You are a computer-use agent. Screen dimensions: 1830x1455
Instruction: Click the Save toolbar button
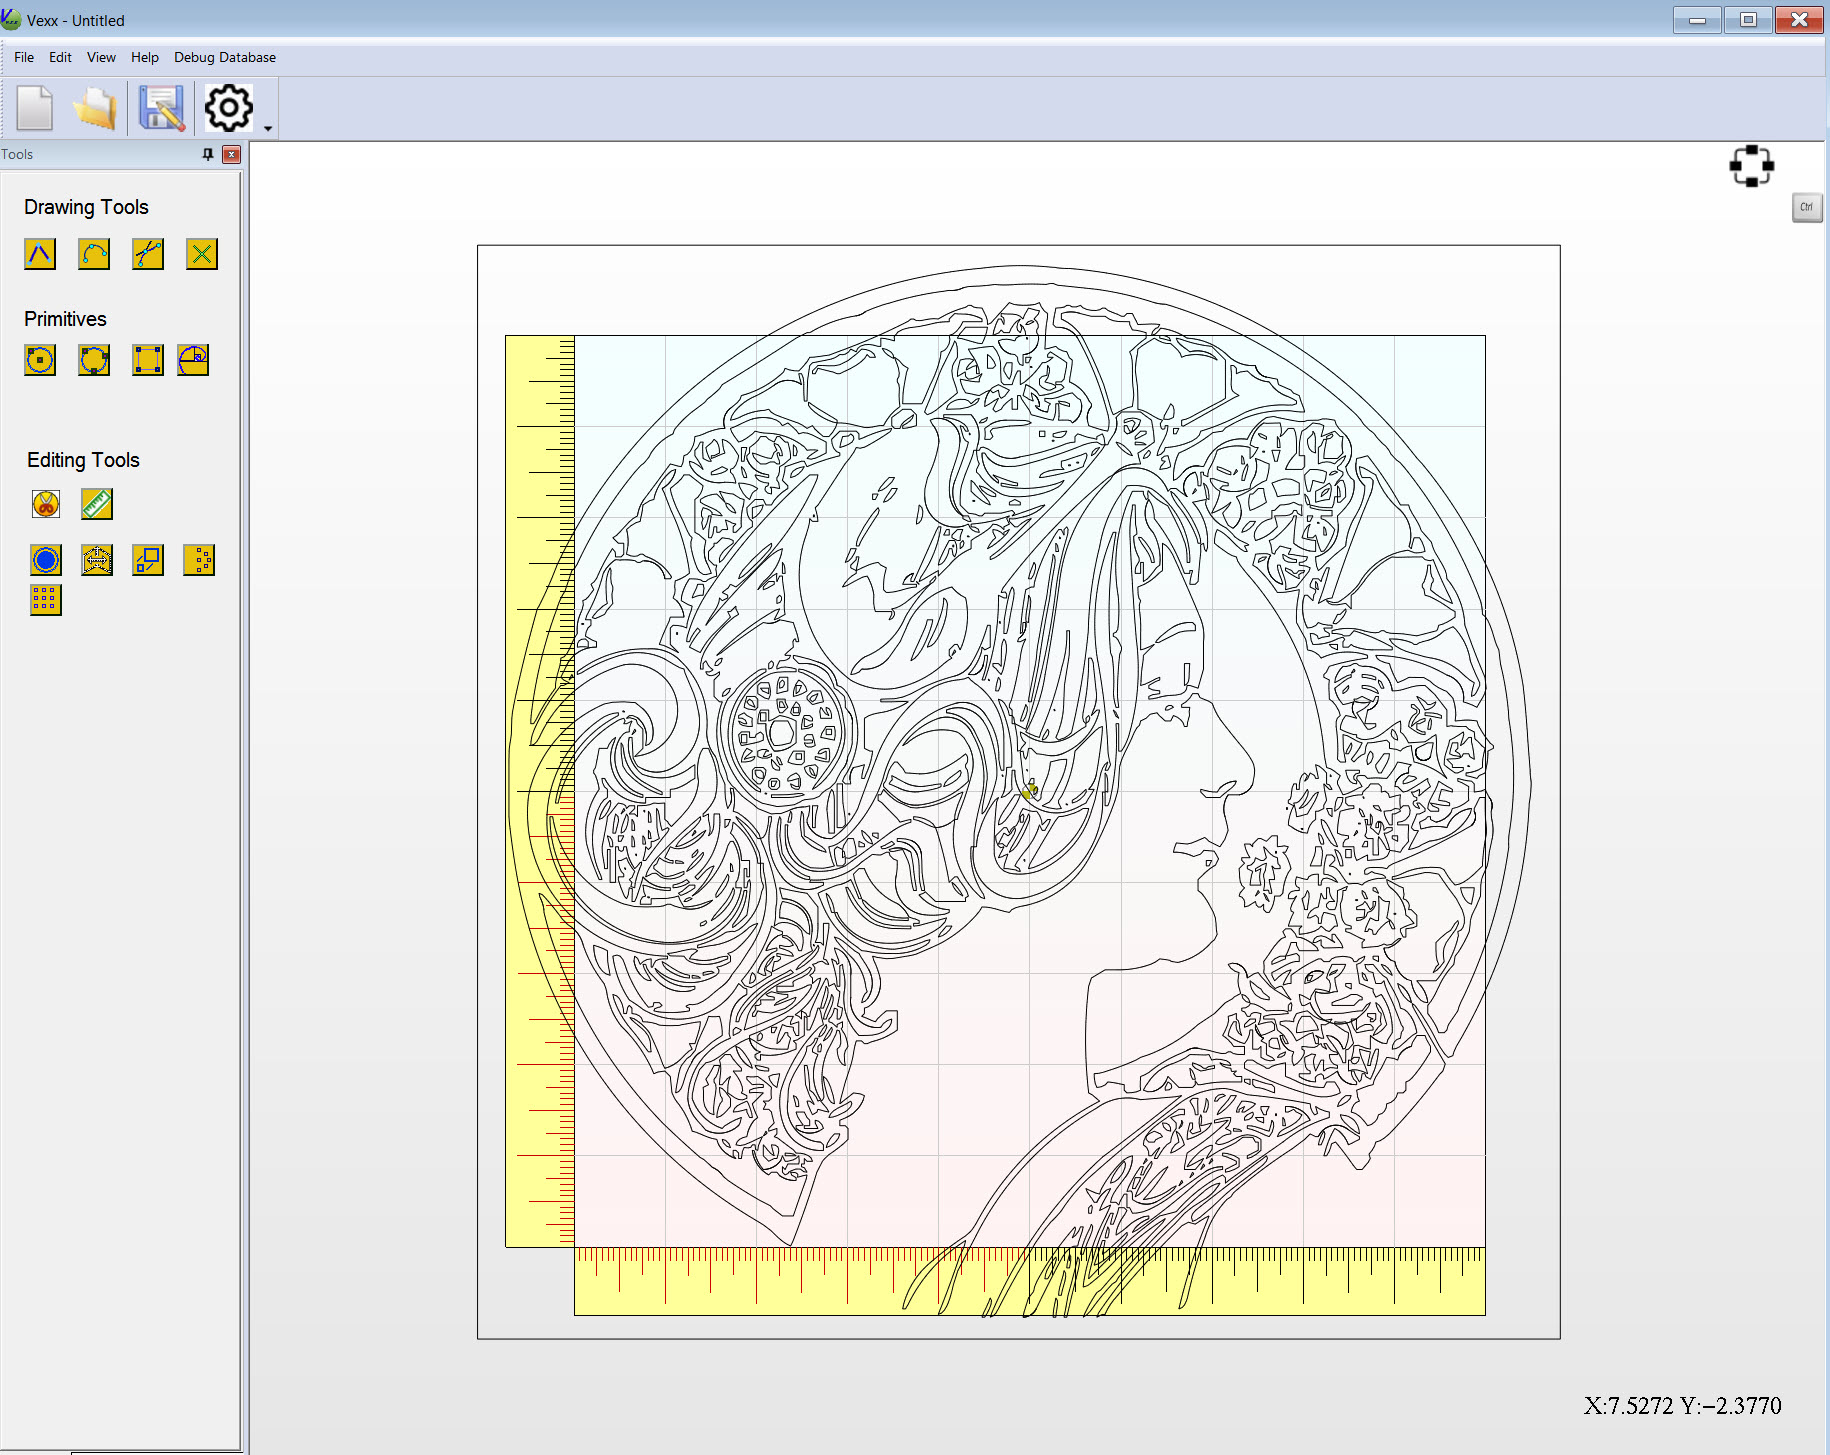[161, 108]
